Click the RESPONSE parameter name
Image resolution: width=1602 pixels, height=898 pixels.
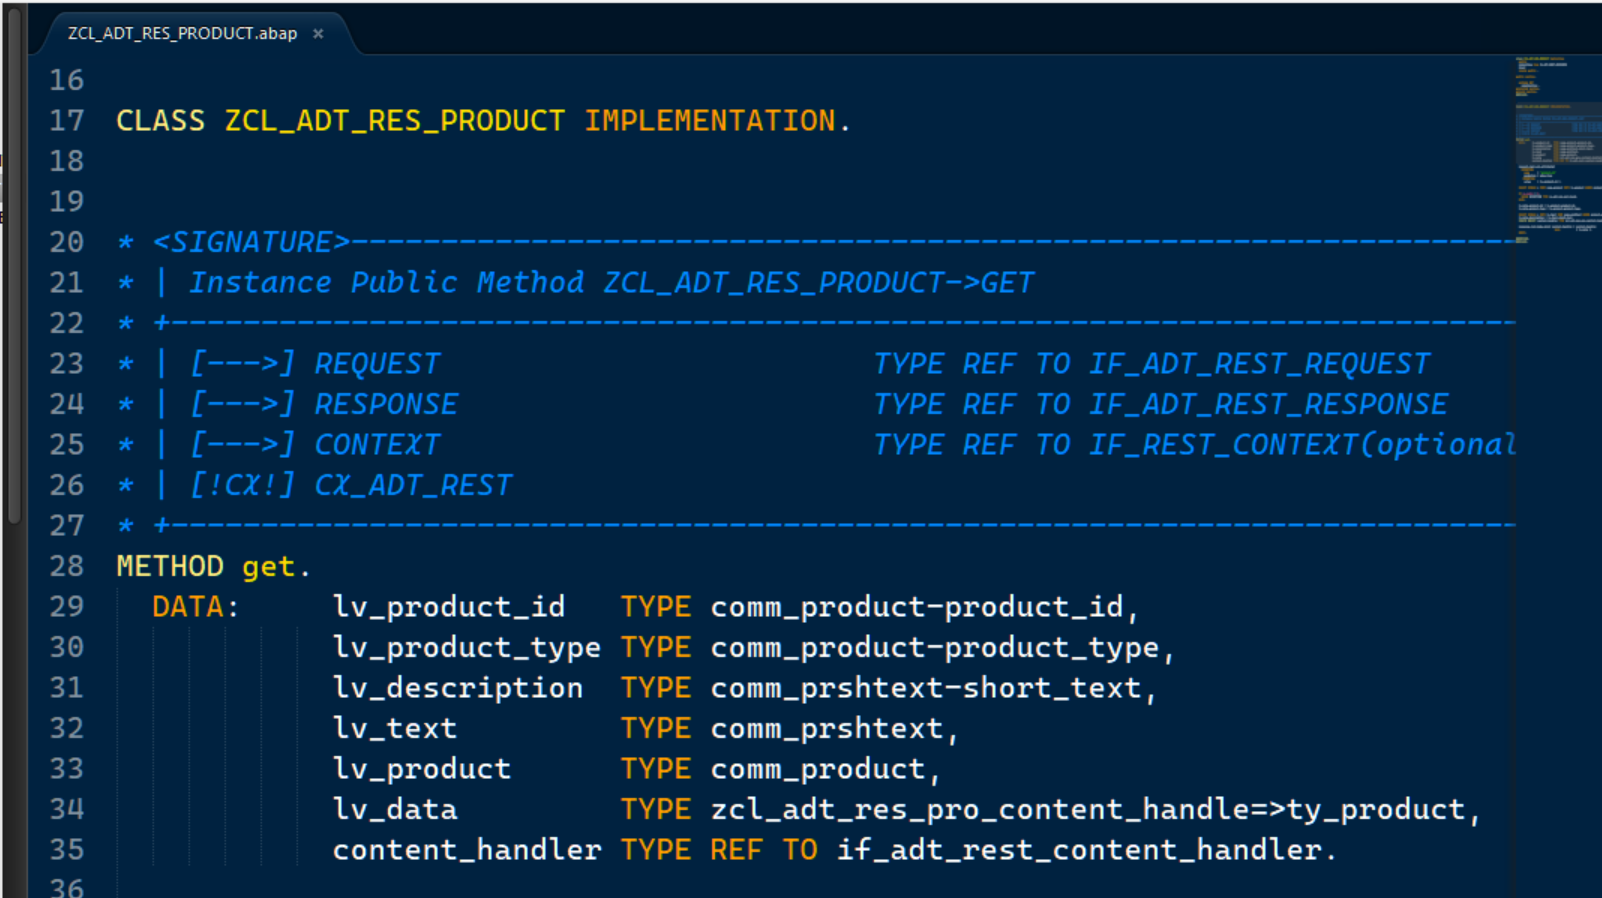click(386, 404)
